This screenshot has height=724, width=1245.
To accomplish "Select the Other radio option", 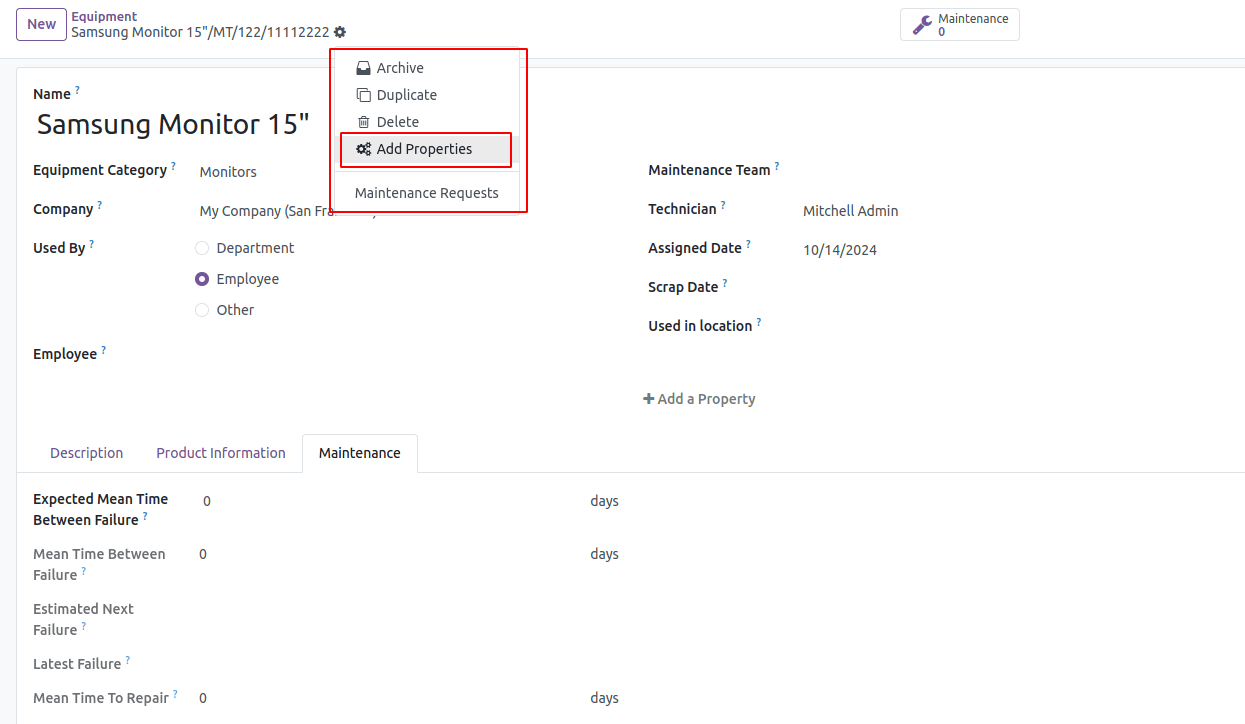I will coord(202,310).
